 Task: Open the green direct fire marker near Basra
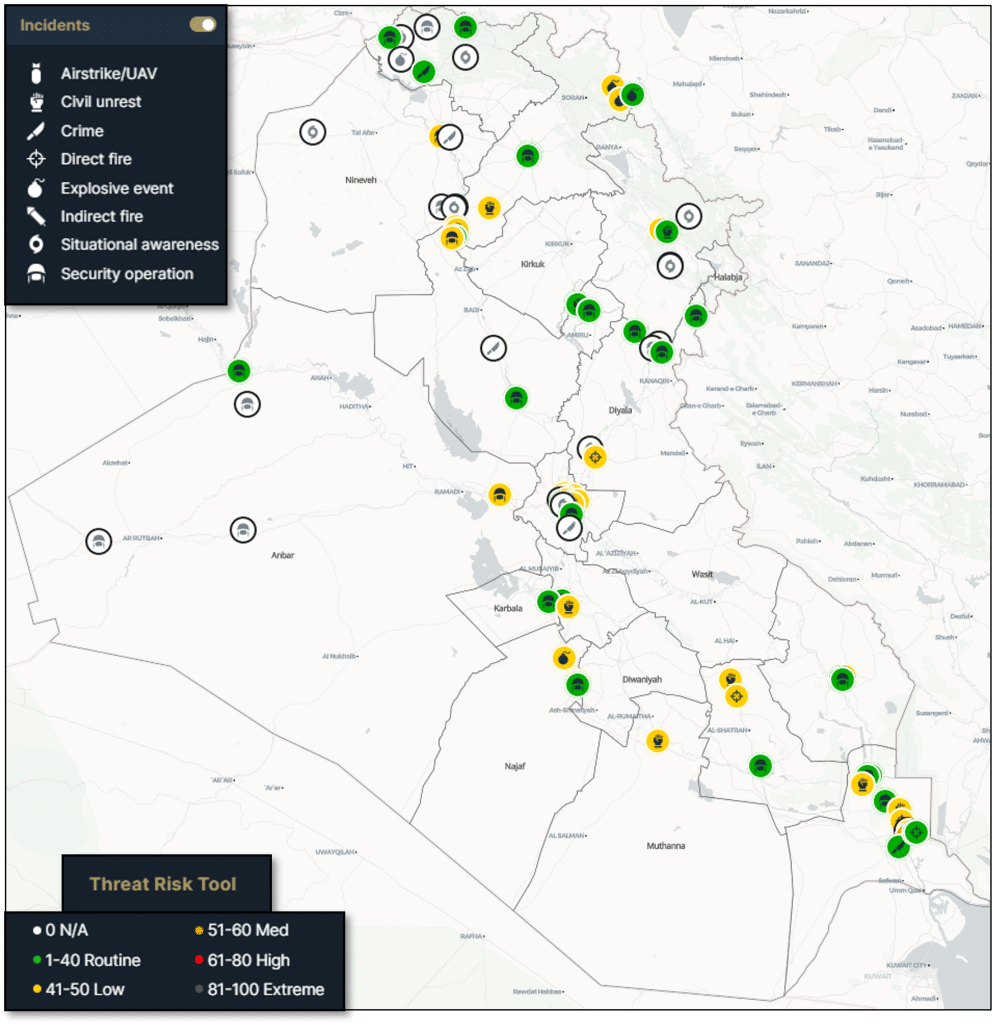[x=916, y=832]
